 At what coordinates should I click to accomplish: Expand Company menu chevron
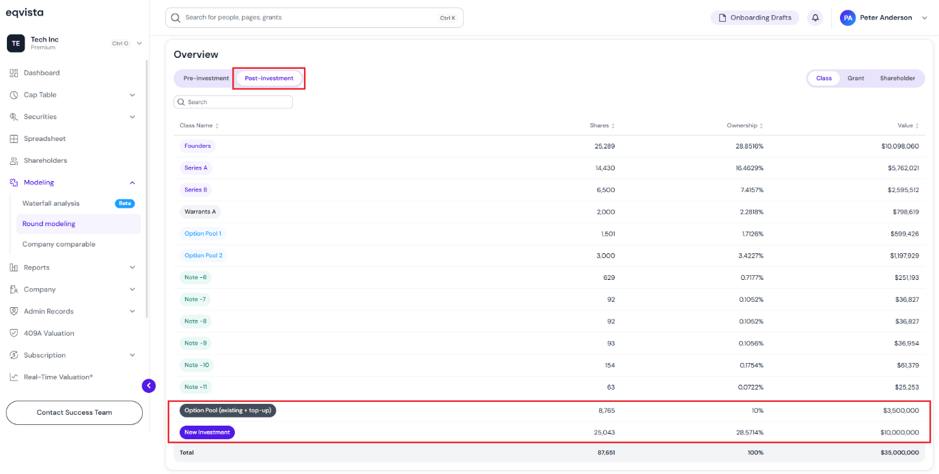tap(132, 289)
